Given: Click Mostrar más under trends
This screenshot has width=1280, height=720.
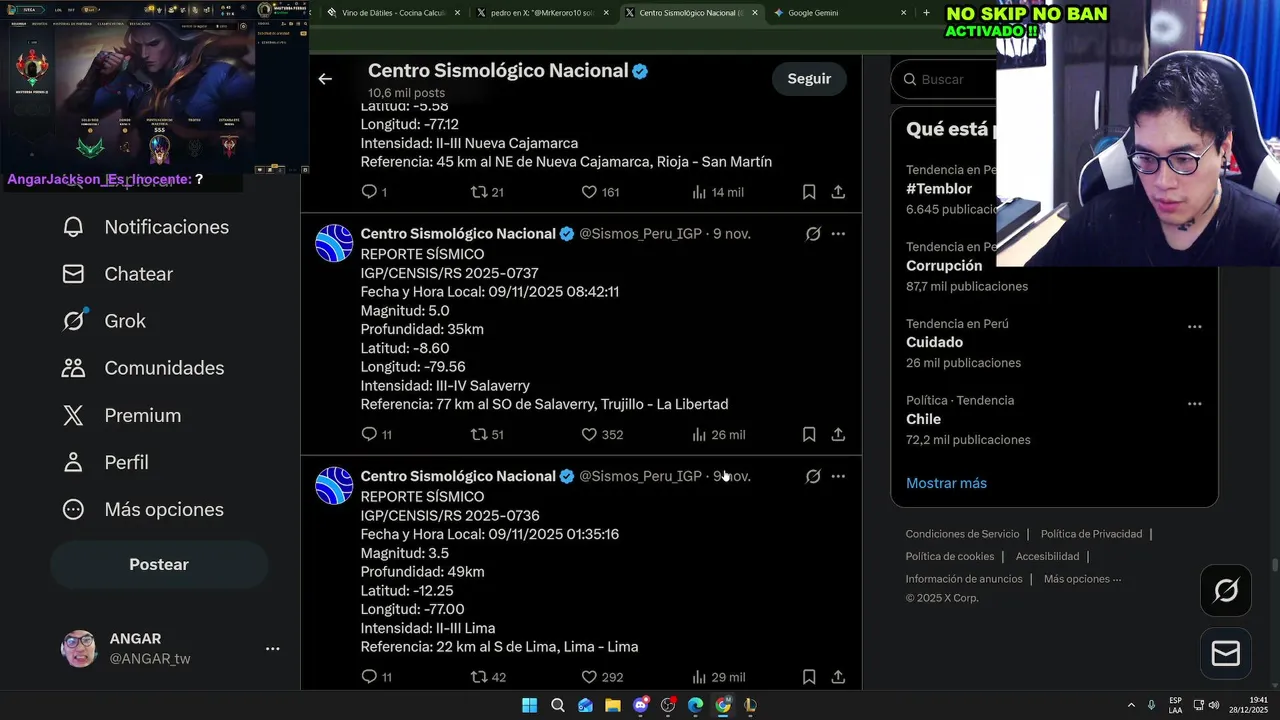Looking at the screenshot, I should pyautogui.click(x=946, y=483).
